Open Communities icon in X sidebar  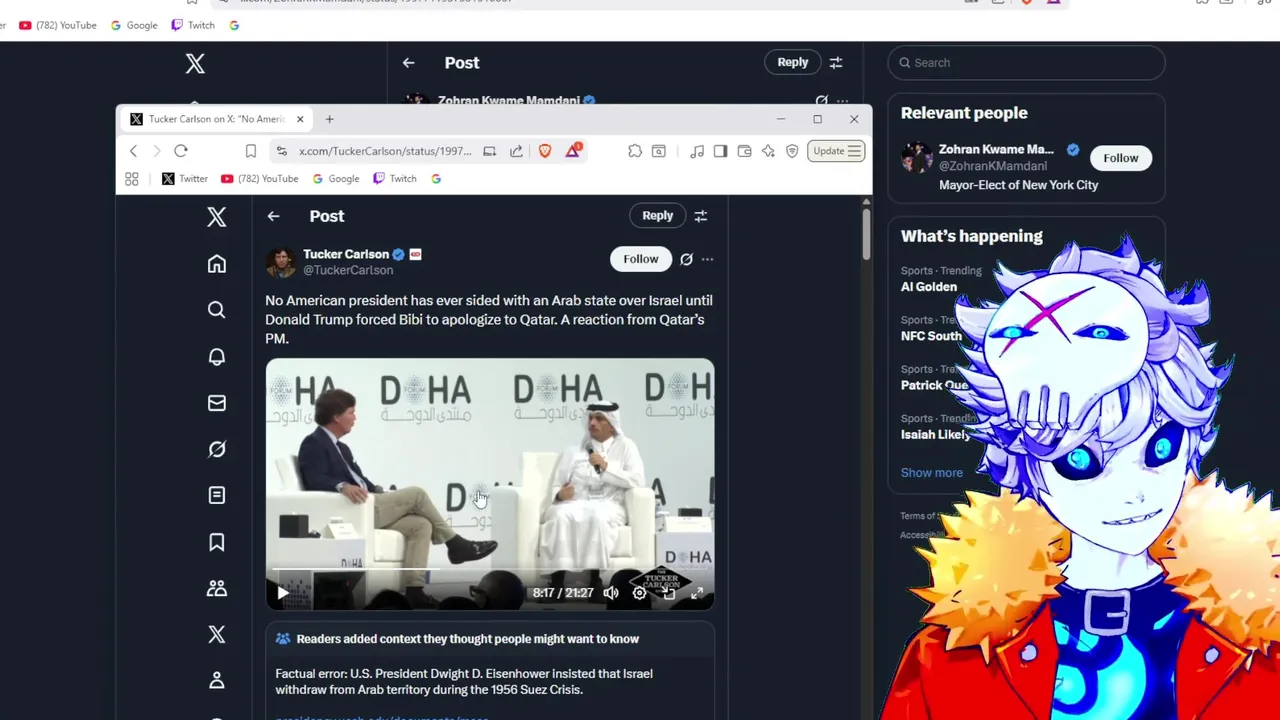click(x=217, y=588)
